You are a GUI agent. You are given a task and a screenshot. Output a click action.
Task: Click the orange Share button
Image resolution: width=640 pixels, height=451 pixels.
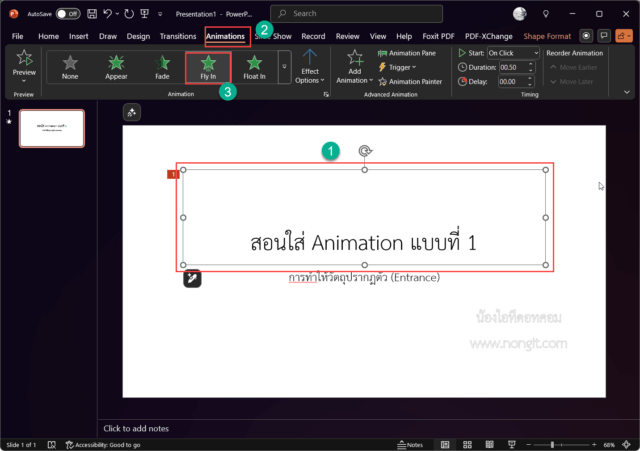624,36
